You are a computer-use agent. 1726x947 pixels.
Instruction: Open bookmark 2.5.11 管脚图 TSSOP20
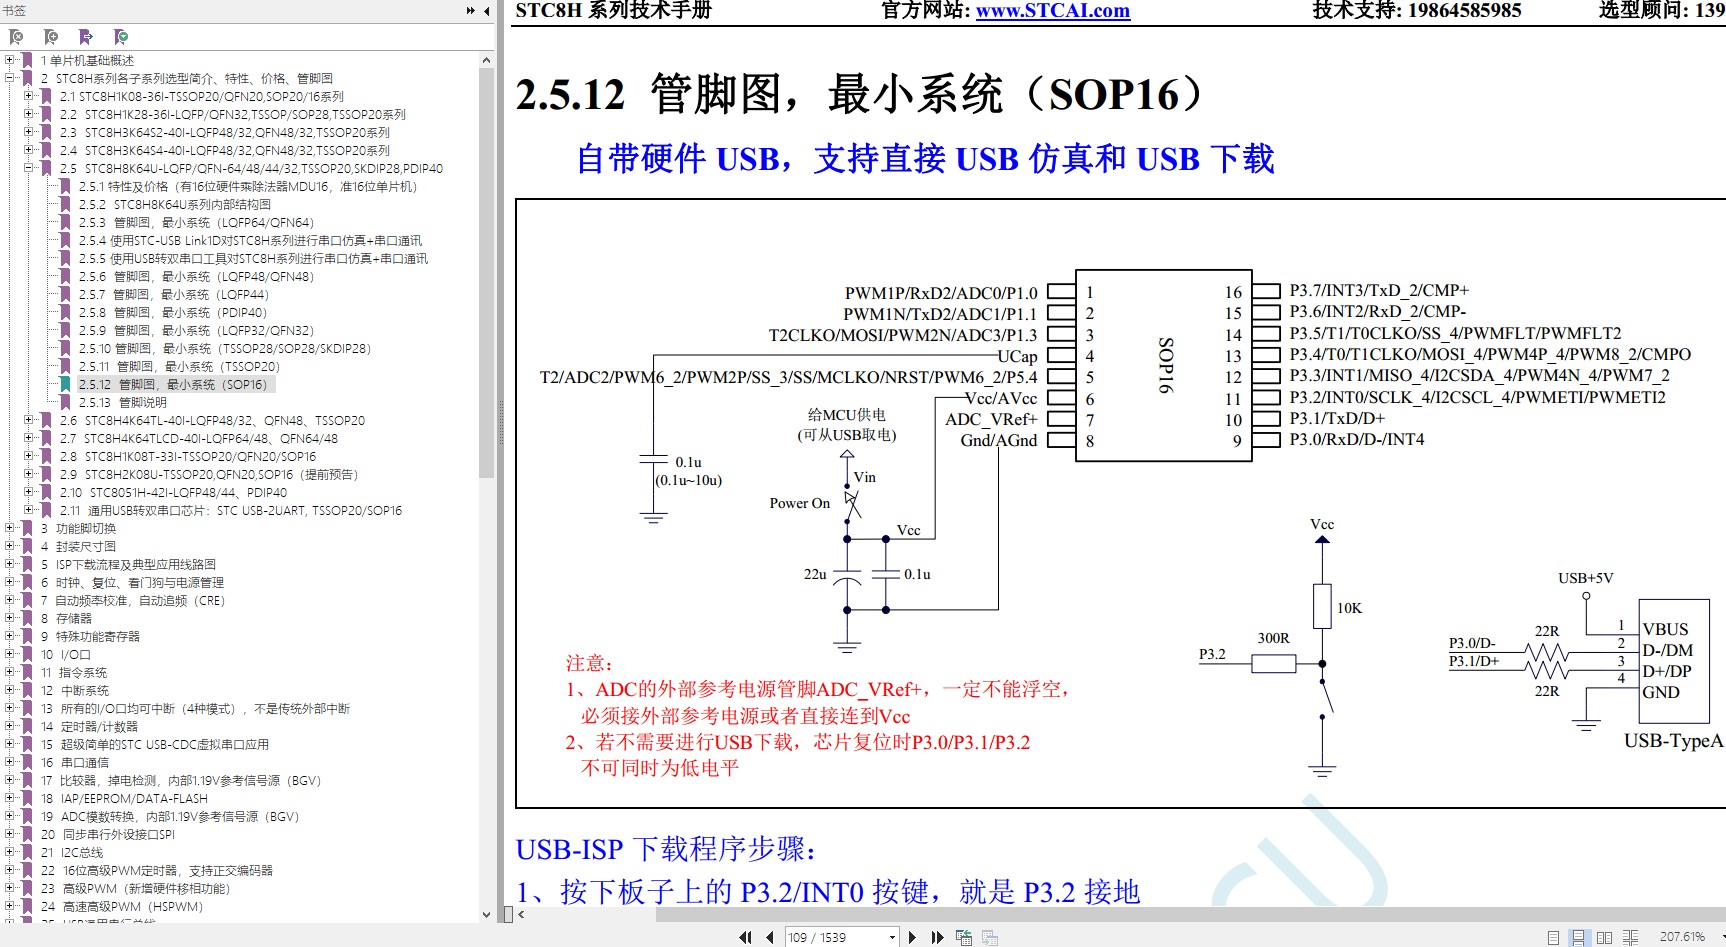(x=179, y=366)
